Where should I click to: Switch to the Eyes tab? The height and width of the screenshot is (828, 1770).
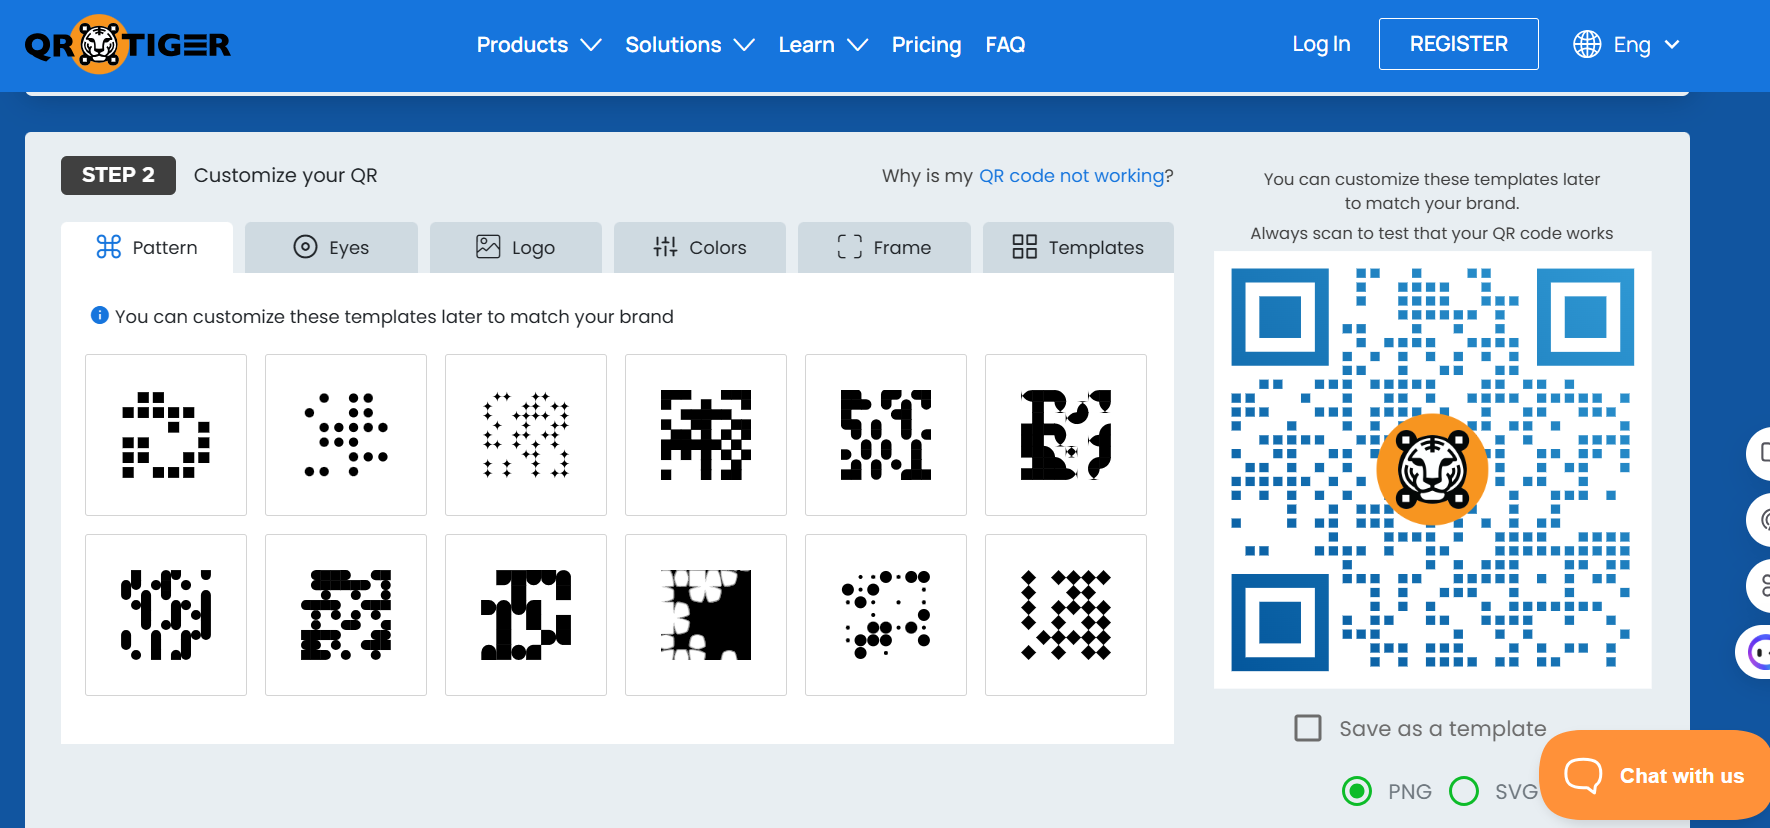click(331, 247)
